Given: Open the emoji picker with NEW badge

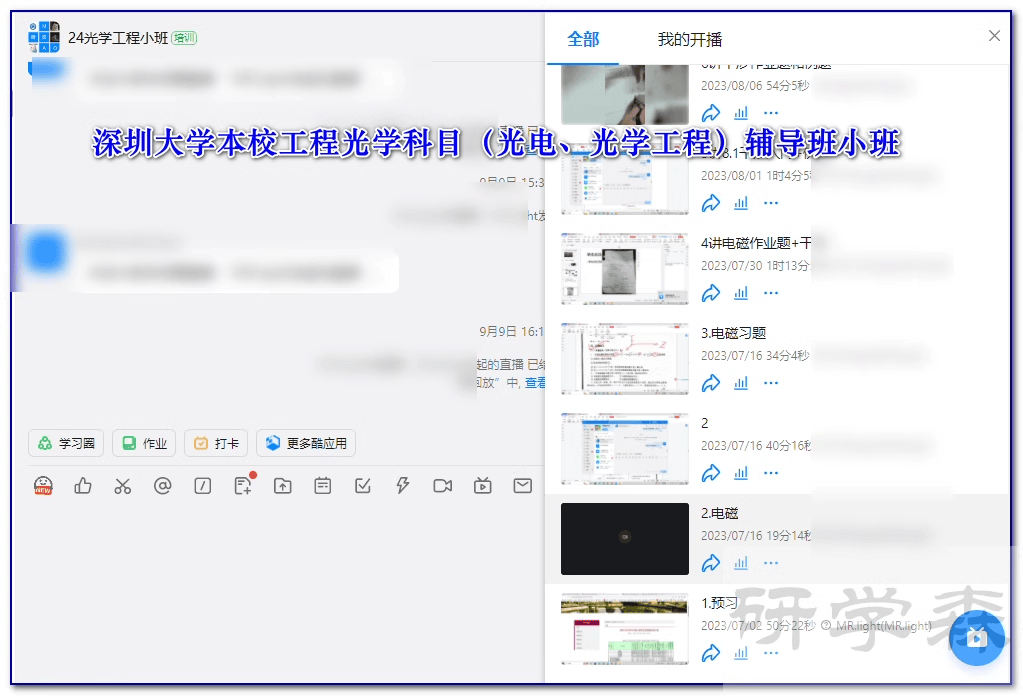Looking at the screenshot, I should point(43,486).
